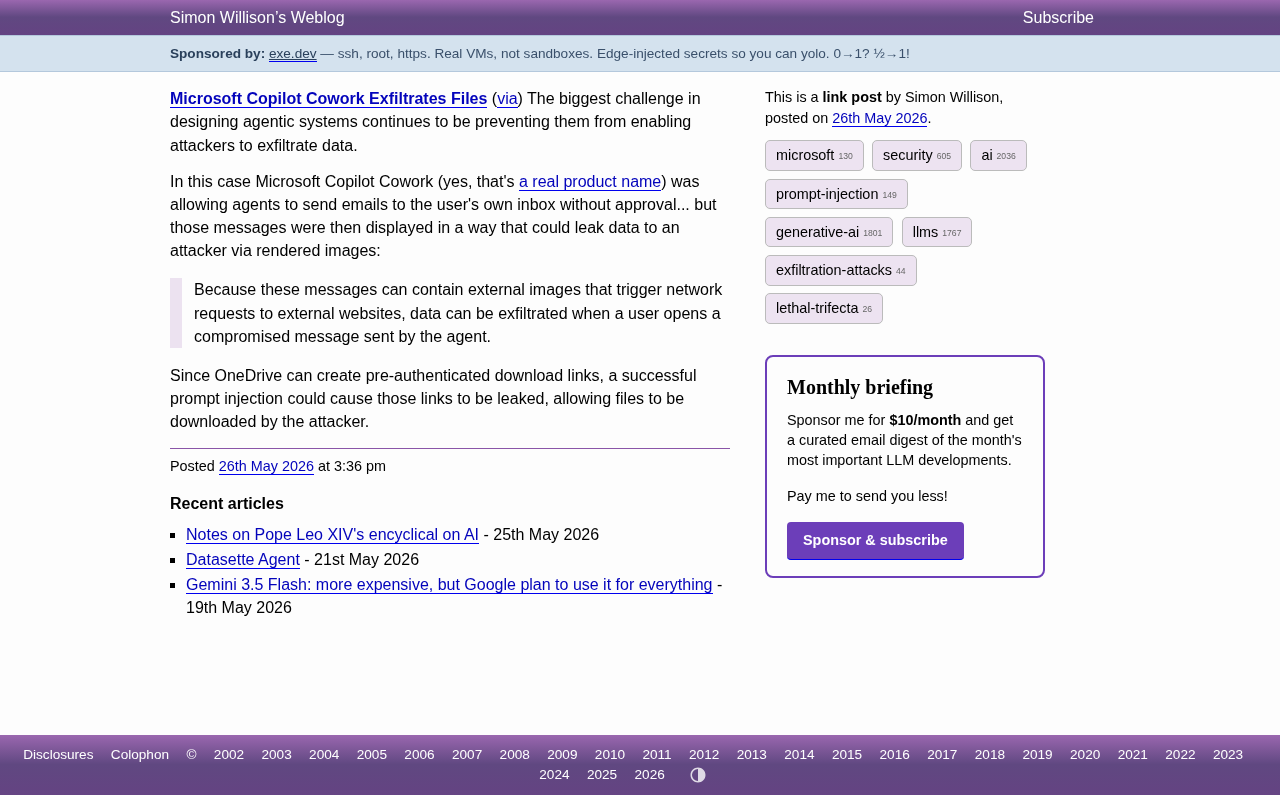The width and height of the screenshot is (1280, 800).
Task: Select the microsoft tag
Action: tap(814, 155)
